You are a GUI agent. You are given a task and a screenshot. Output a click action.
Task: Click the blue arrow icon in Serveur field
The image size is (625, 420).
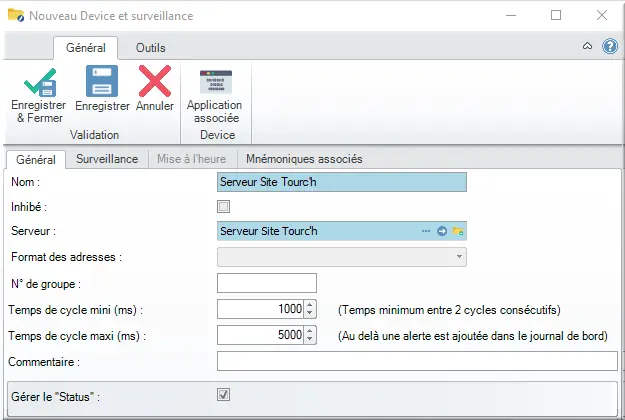442,231
